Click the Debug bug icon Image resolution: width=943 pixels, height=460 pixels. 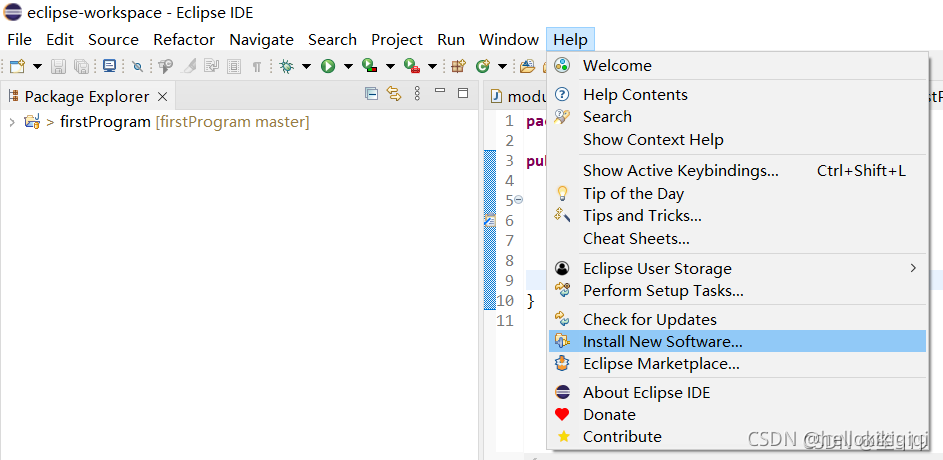pyautogui.click(x=286, y=66)
